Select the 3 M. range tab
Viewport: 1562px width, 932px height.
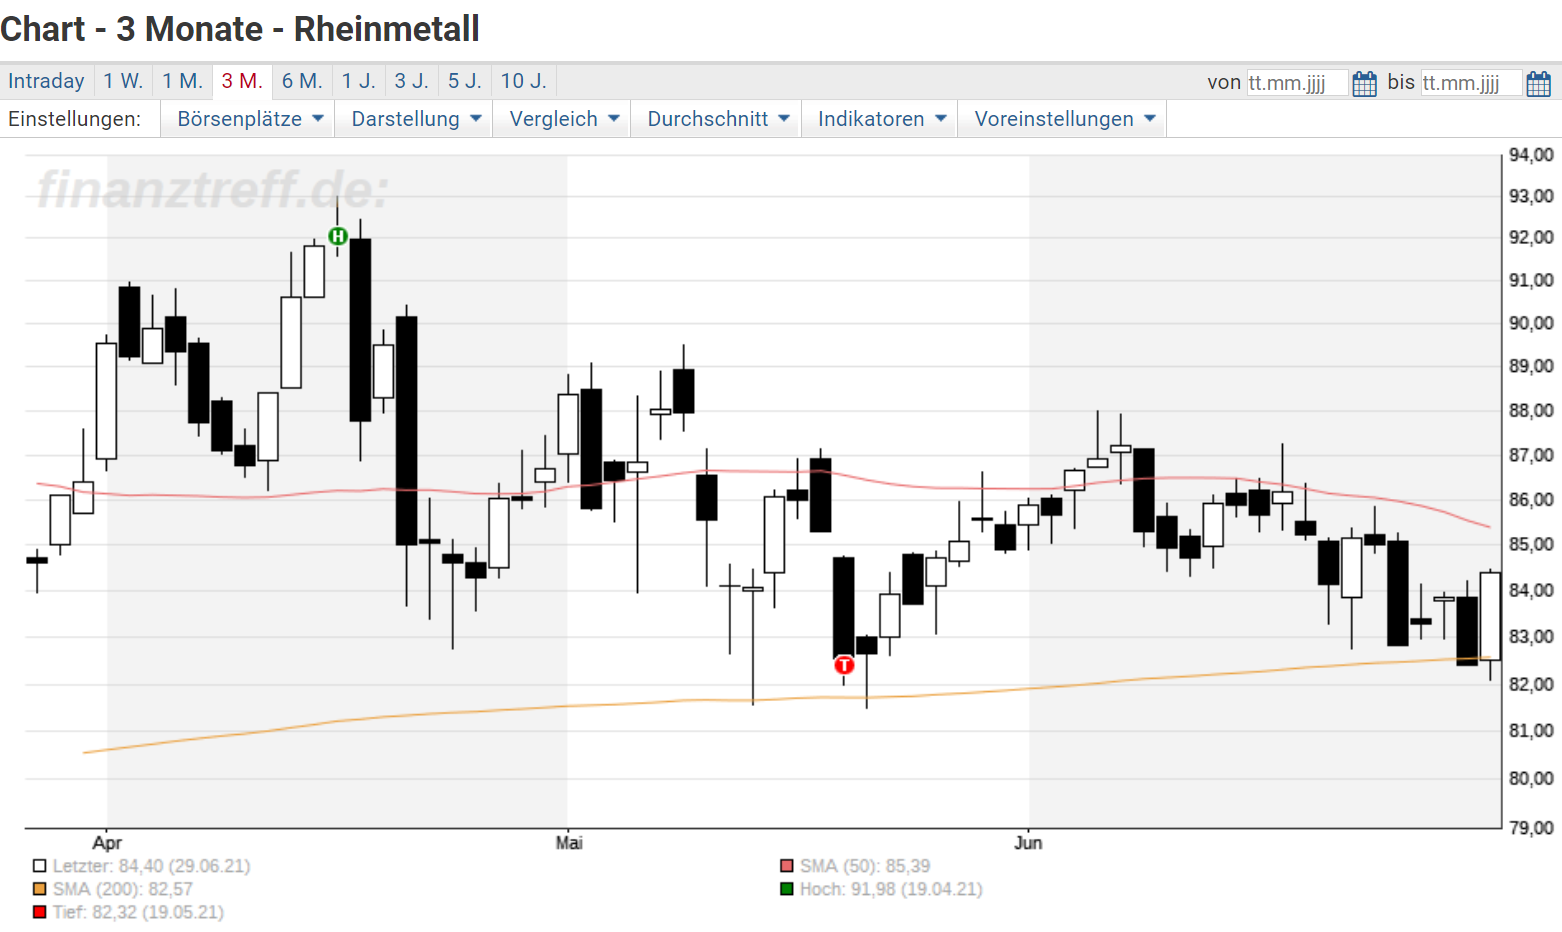242,81
